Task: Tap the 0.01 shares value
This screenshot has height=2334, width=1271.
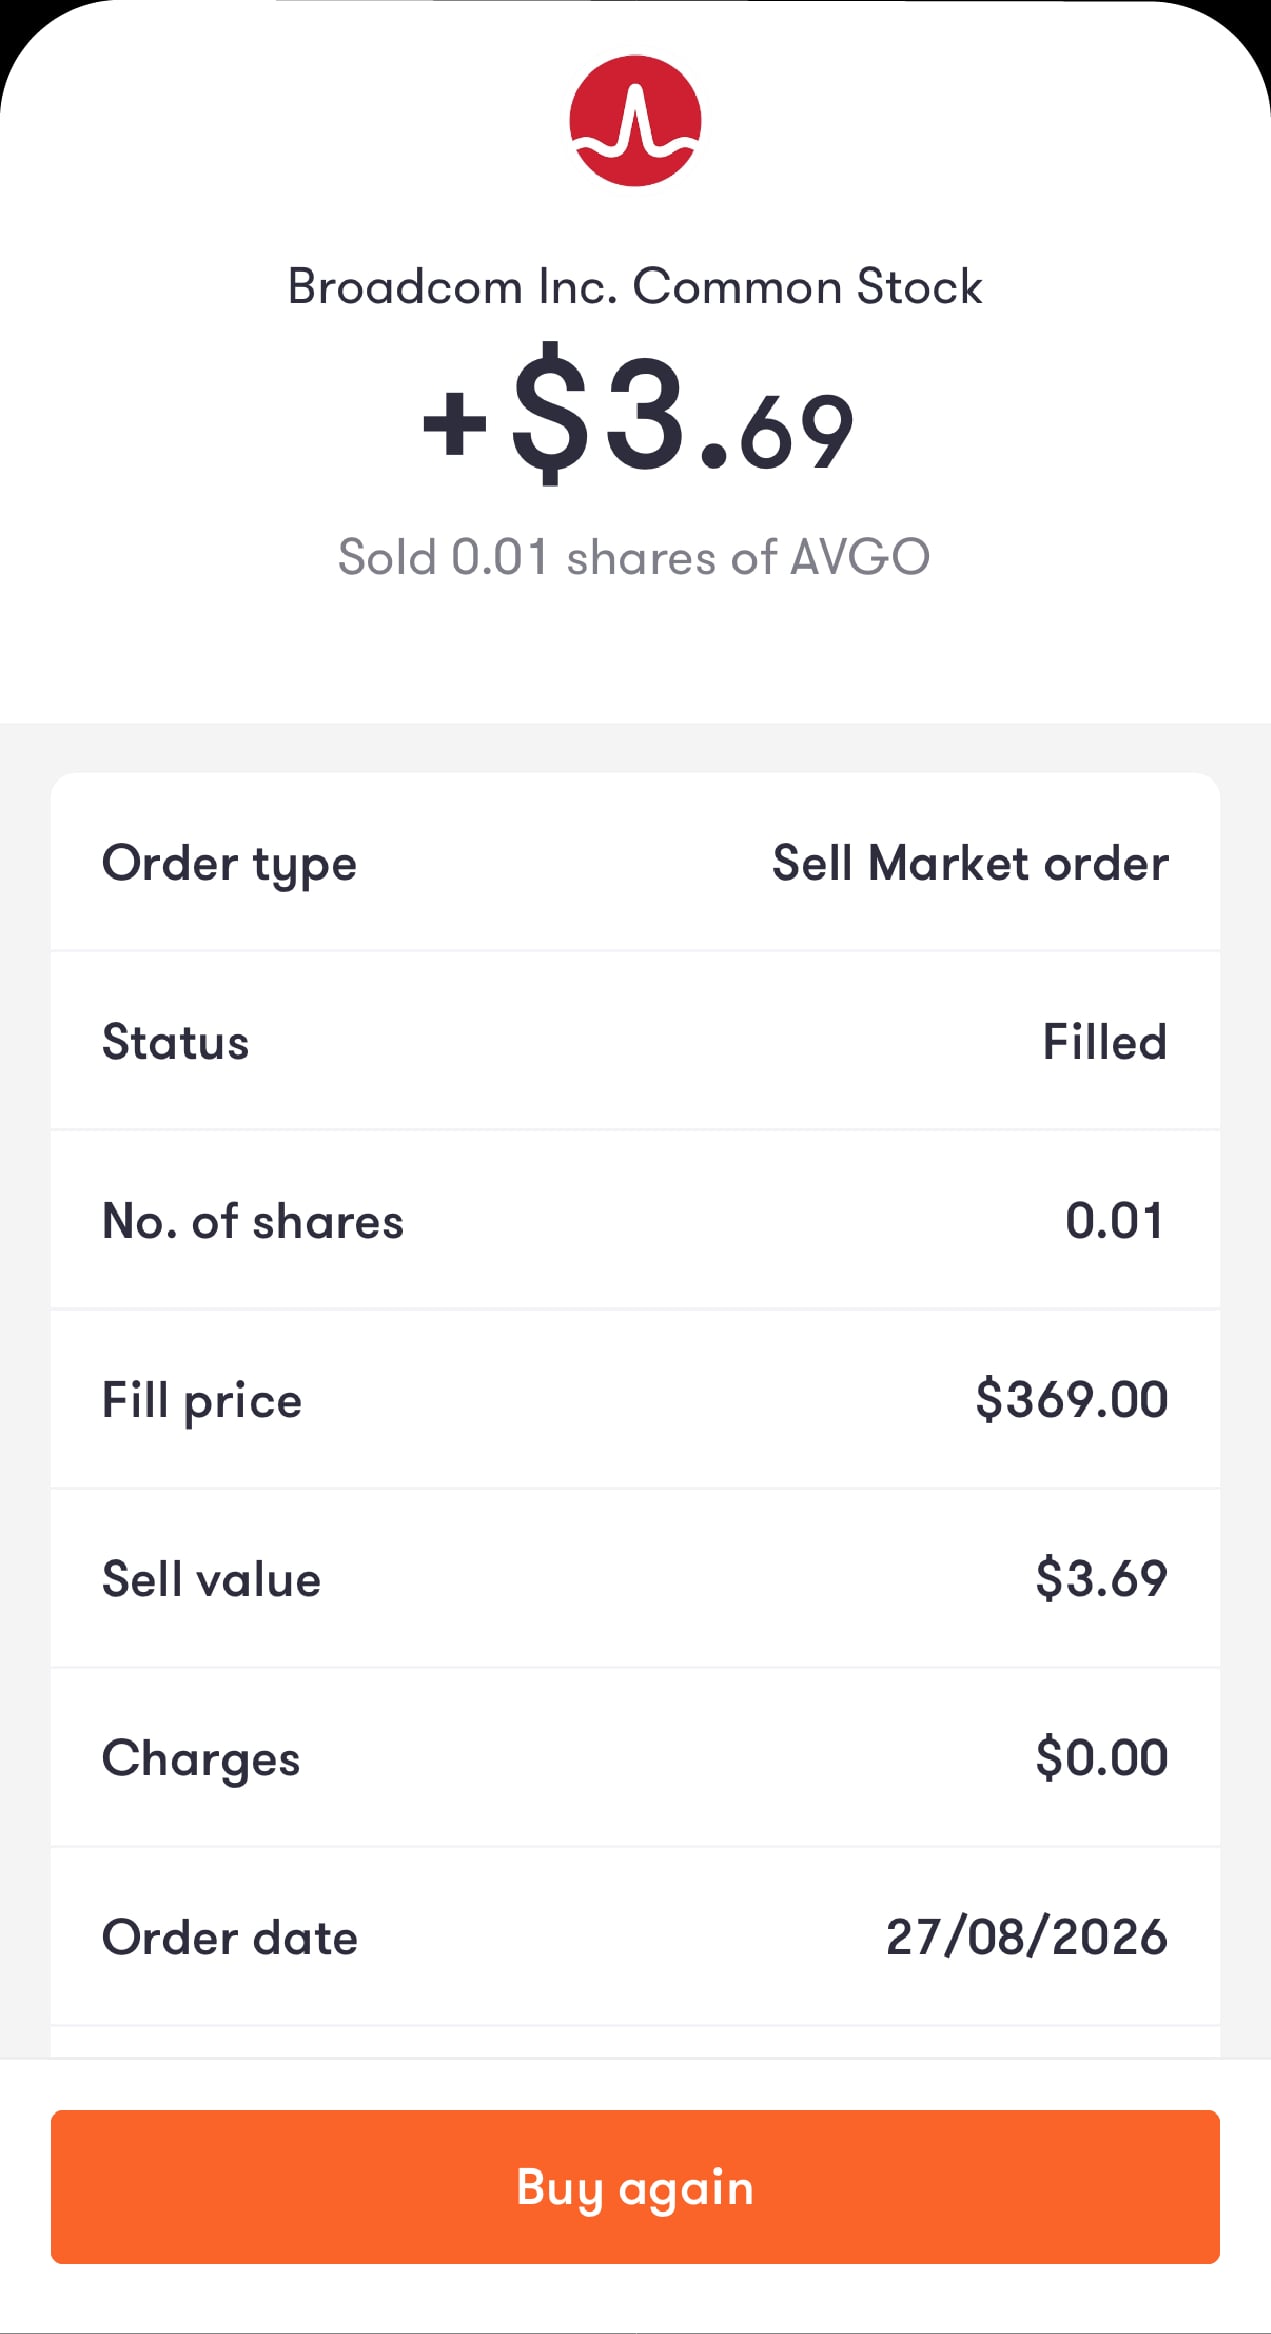Action: [x=1115, y=1221]
